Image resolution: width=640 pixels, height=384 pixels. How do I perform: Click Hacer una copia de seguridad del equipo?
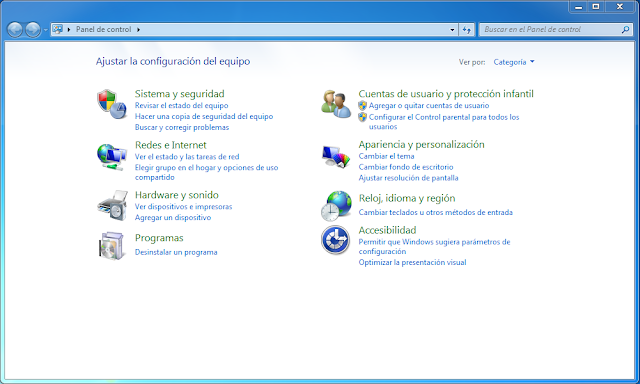(x=204, y=116)
